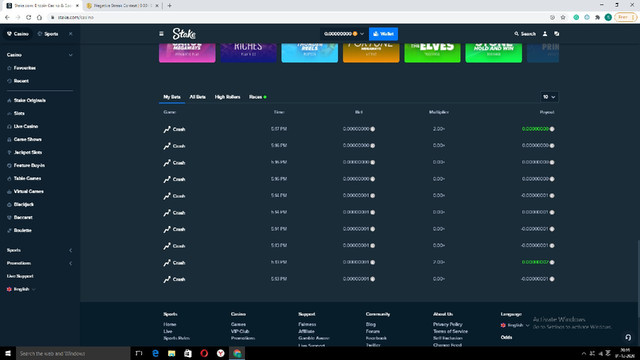Switch to Casino tab in sidebar
The height and width of the screenshot is (360, 640).
click(x=18, y=34)
